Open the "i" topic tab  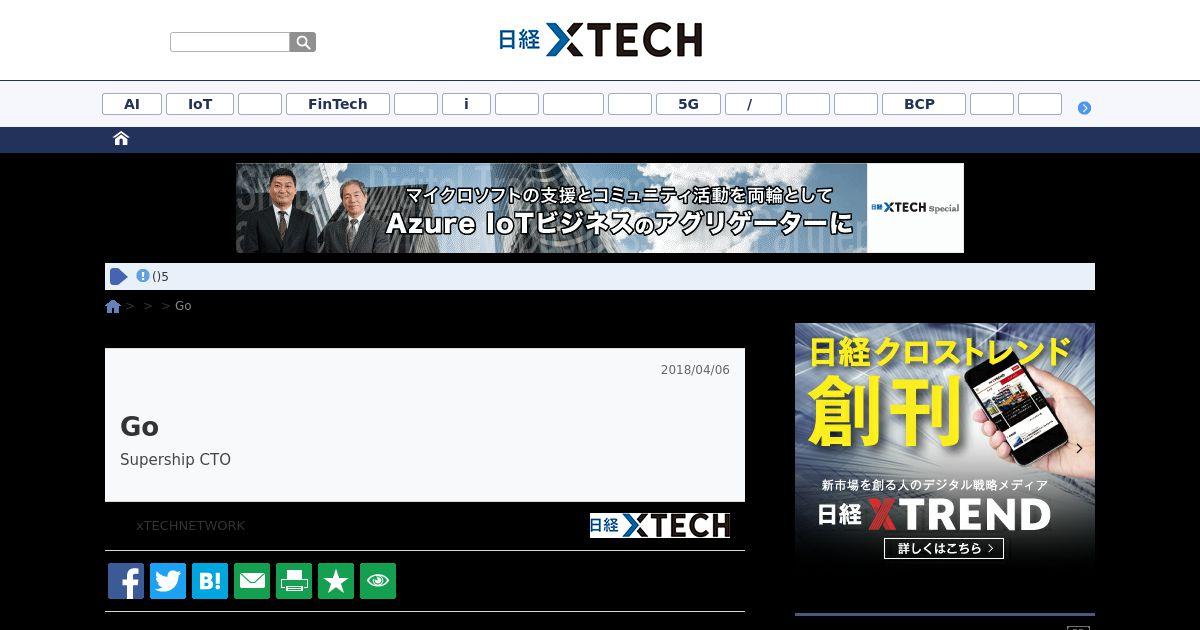pyautogui.click(x=466, y=104)
